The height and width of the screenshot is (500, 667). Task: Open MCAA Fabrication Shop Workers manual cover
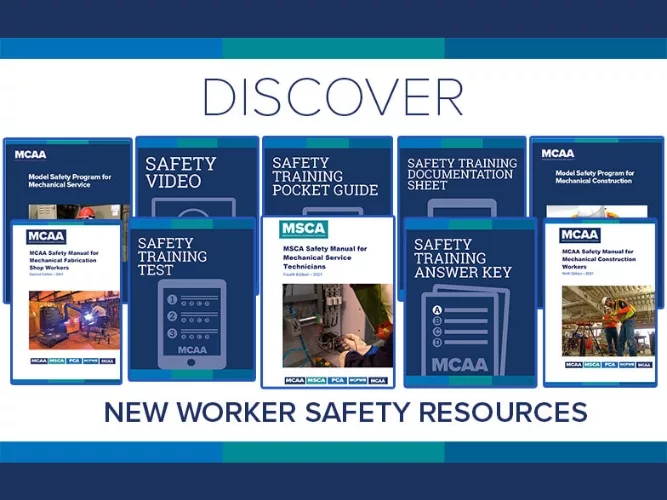66,302
